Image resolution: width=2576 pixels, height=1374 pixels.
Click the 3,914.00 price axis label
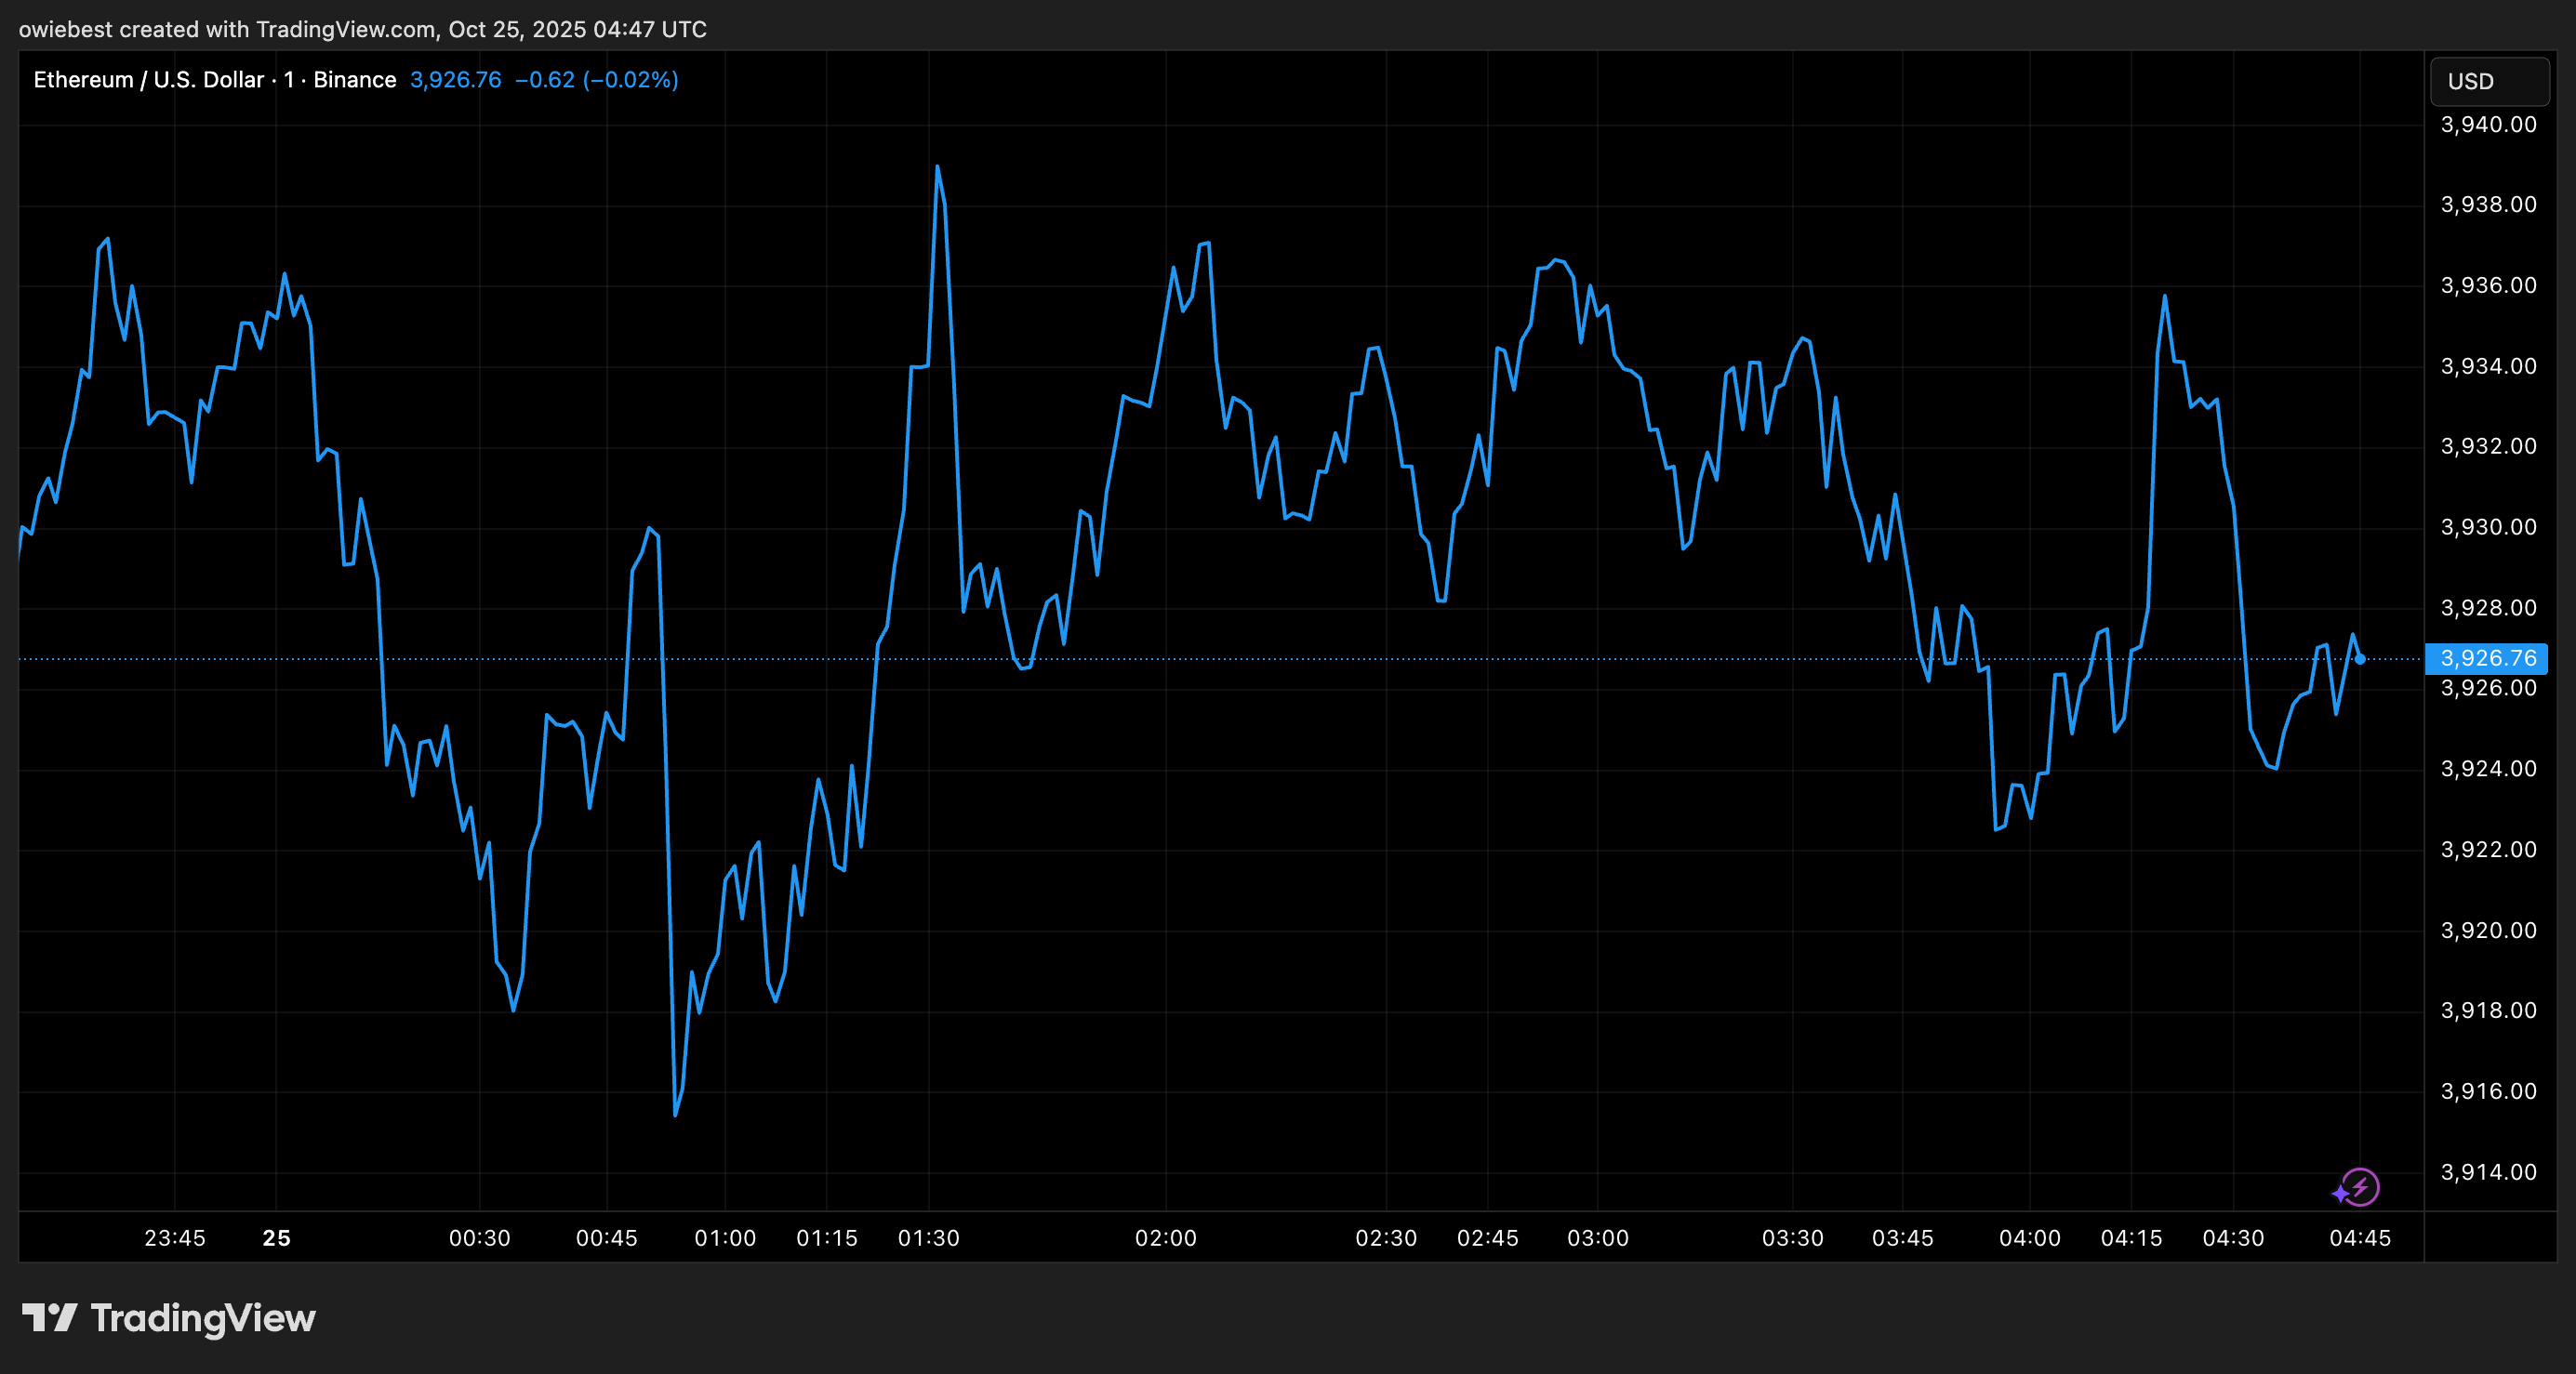[2488, 1172]
